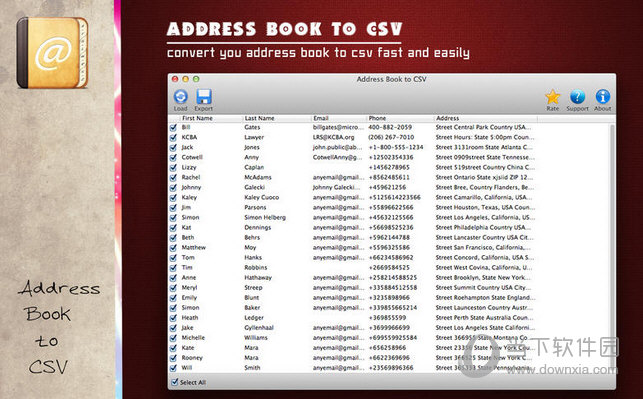Click first name Johnny
This screenshot has width=643, height=399.
pos(191,187)
